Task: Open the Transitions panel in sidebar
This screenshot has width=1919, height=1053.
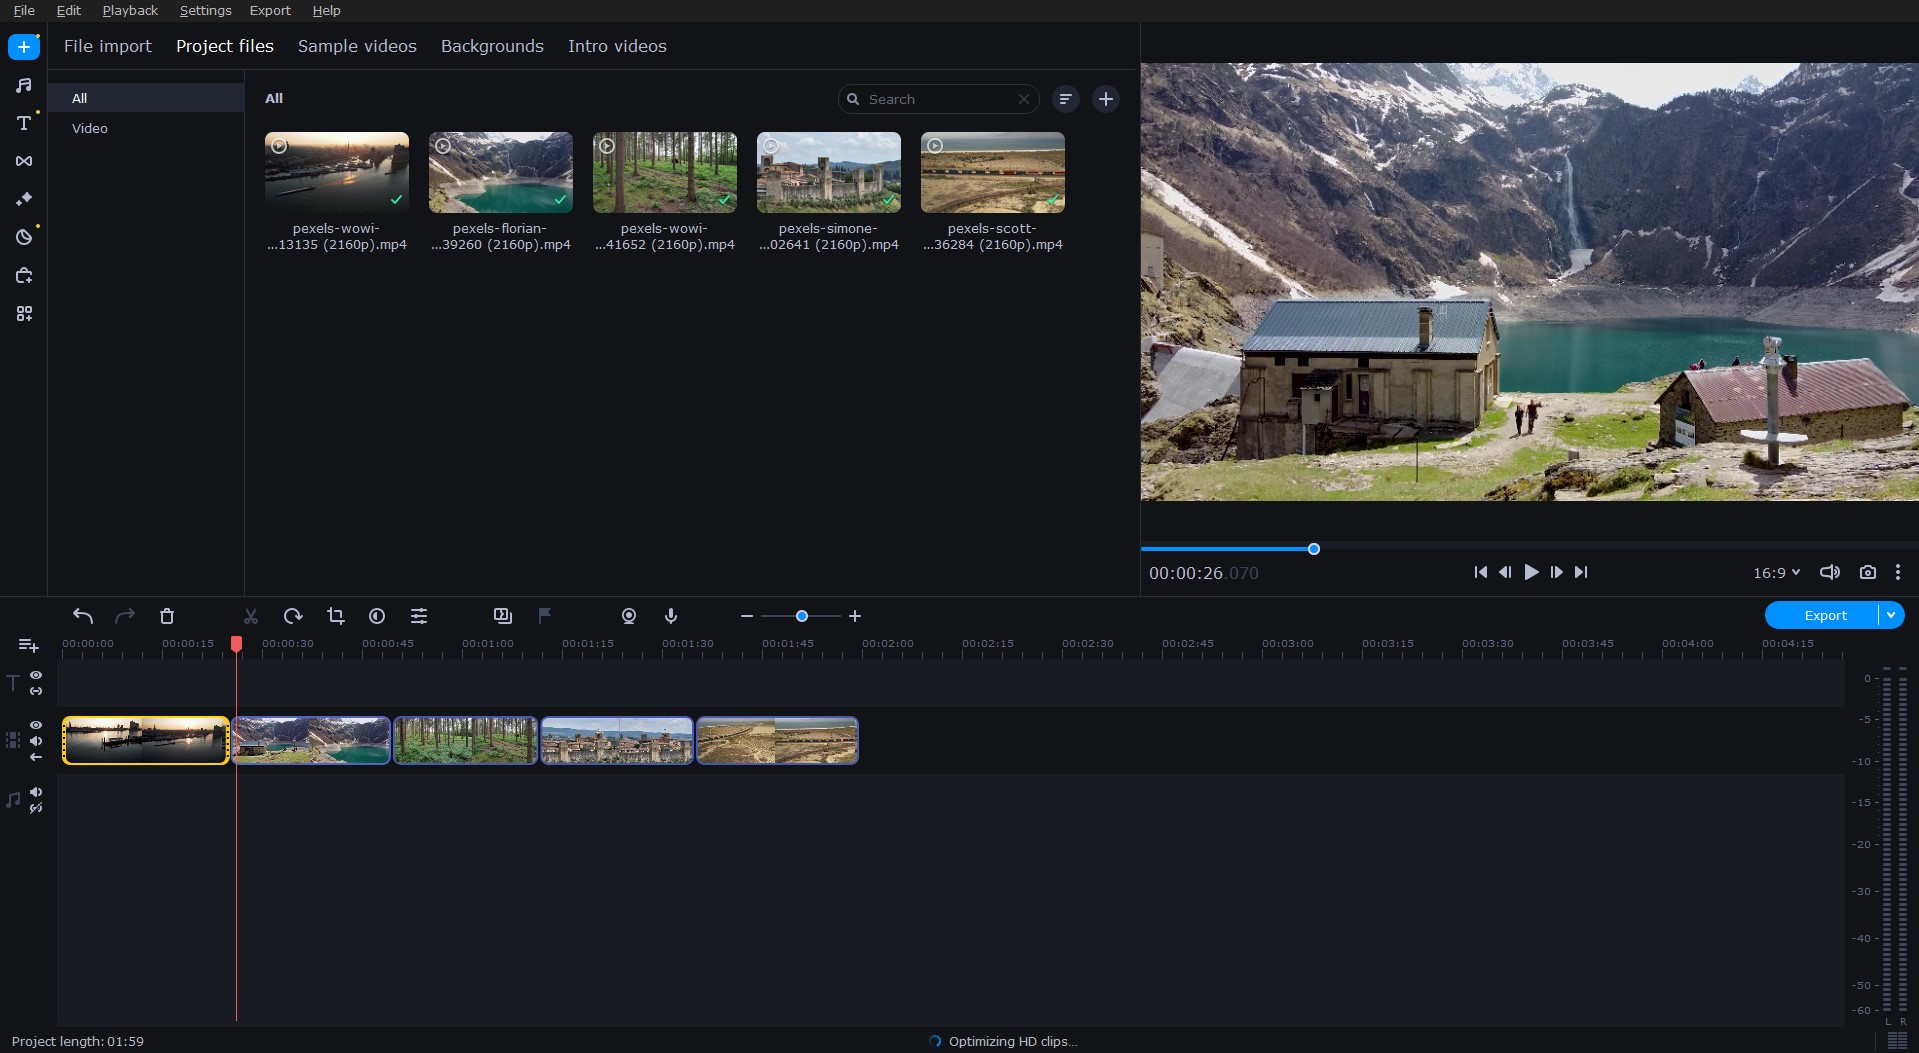Action: click(x=24, y=161)
